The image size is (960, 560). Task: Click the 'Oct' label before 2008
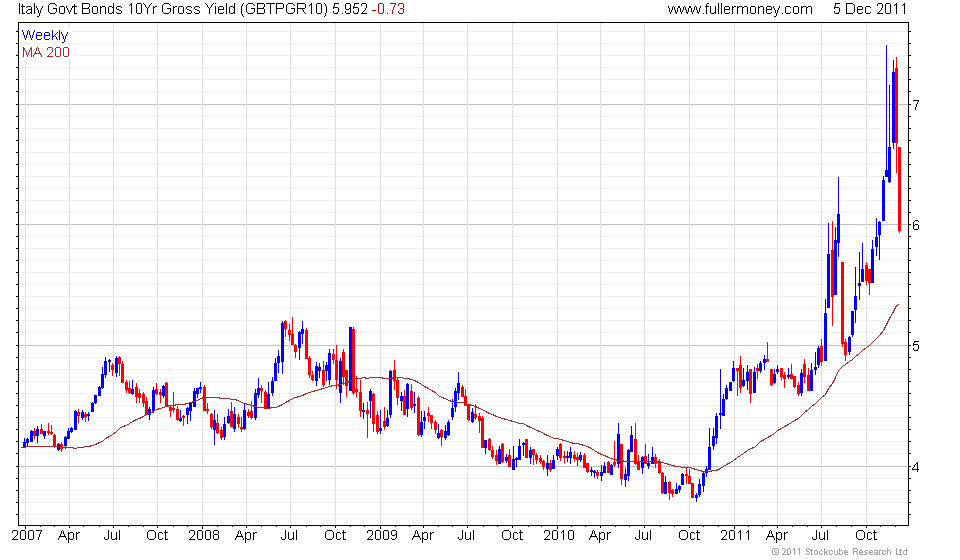tap(157, 536)
